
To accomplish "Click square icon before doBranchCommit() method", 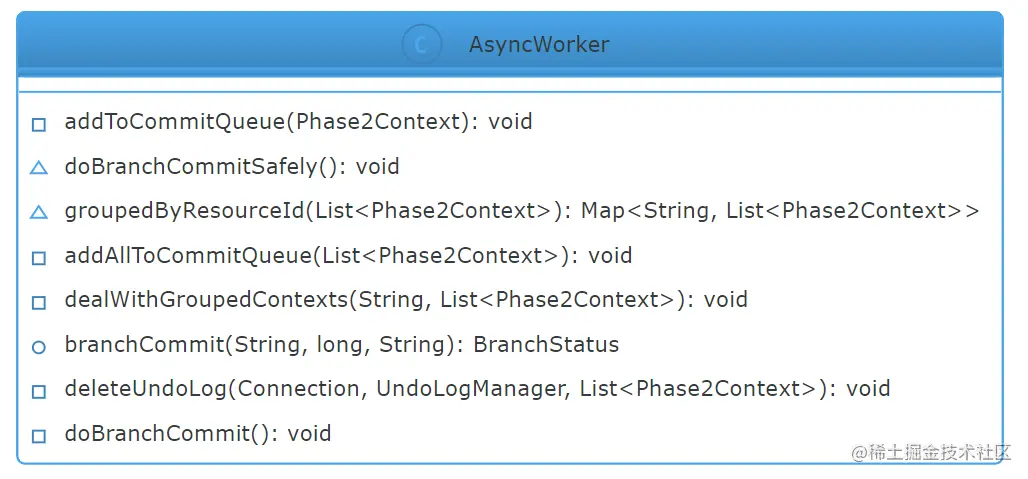I will [x=39, y=436].
